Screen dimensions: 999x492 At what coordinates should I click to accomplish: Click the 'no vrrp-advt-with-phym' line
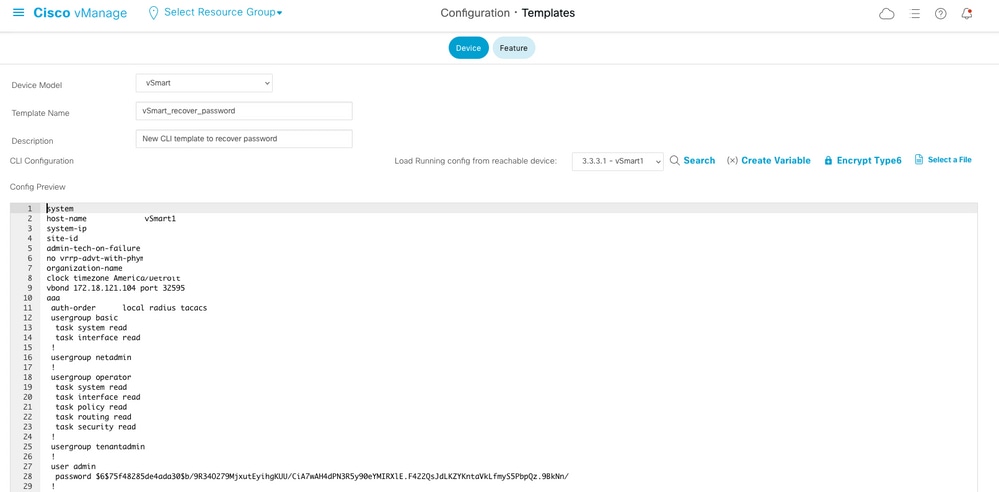pos(95,258)
